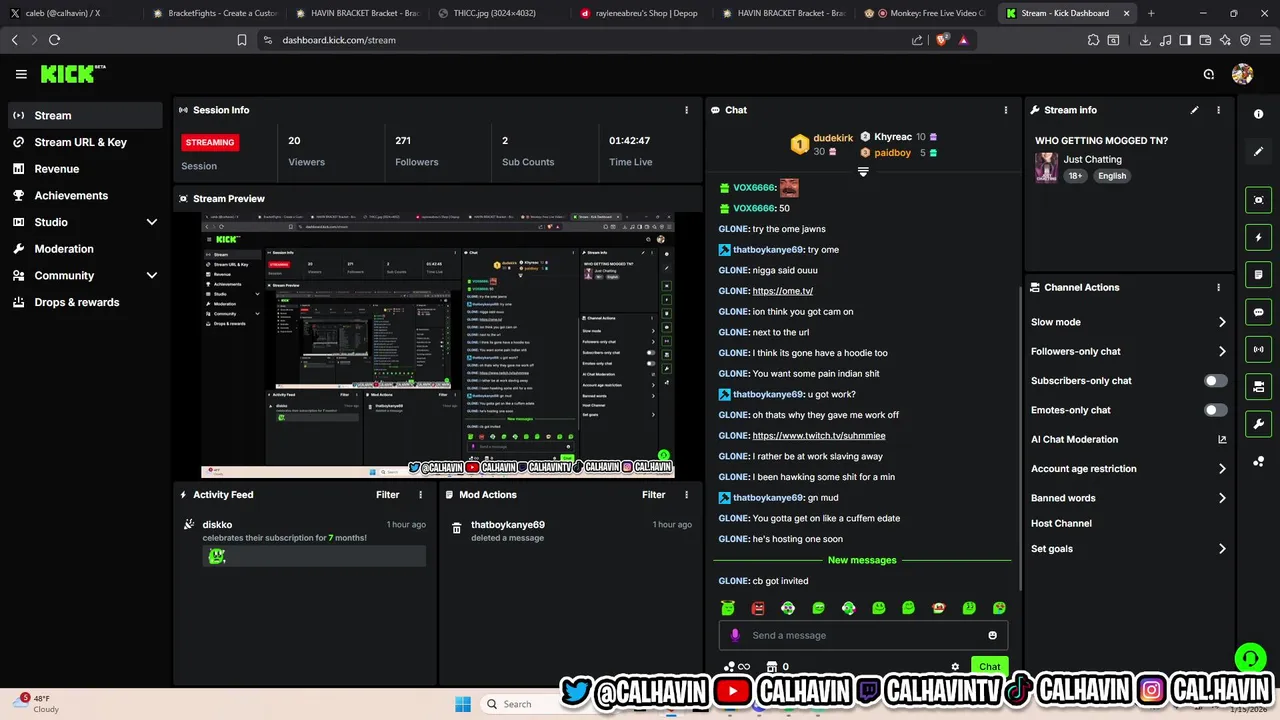The height and width of the screenshot is (720, 1280).
Task: Collapse the chat leaderboard arrow
Action: 863,172
